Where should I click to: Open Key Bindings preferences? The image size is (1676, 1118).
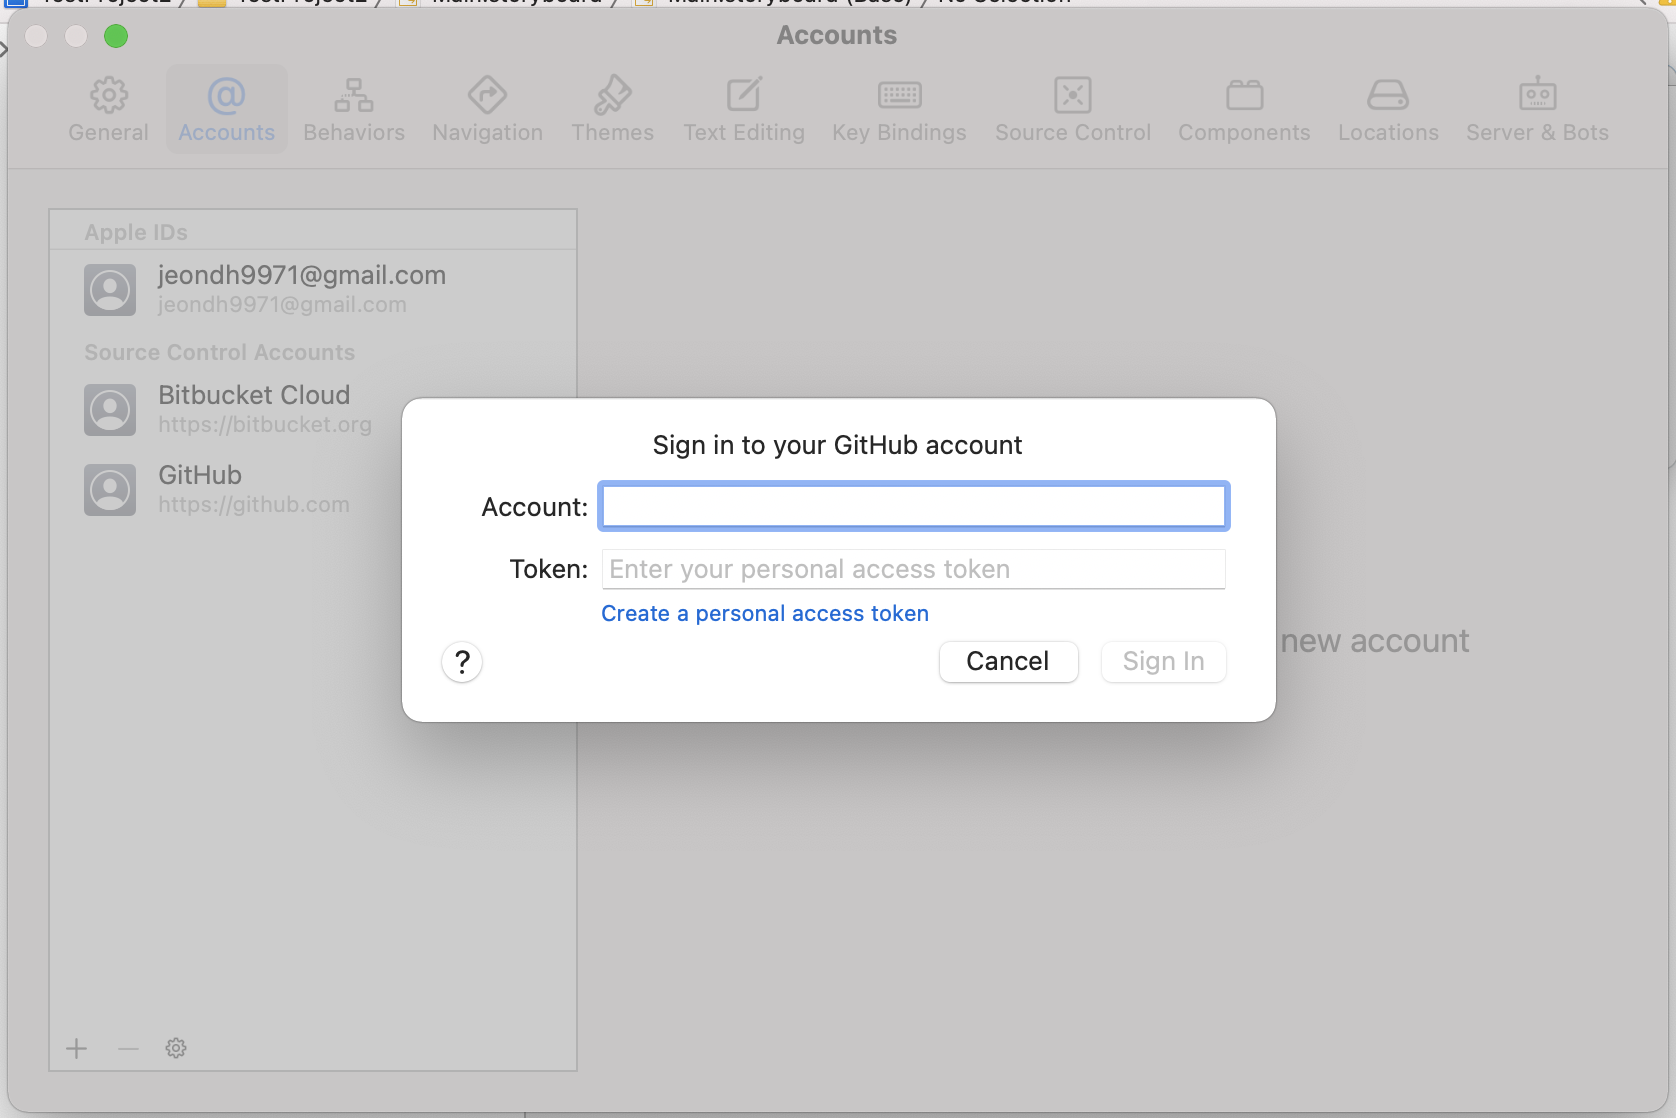[x=899, y=109]
